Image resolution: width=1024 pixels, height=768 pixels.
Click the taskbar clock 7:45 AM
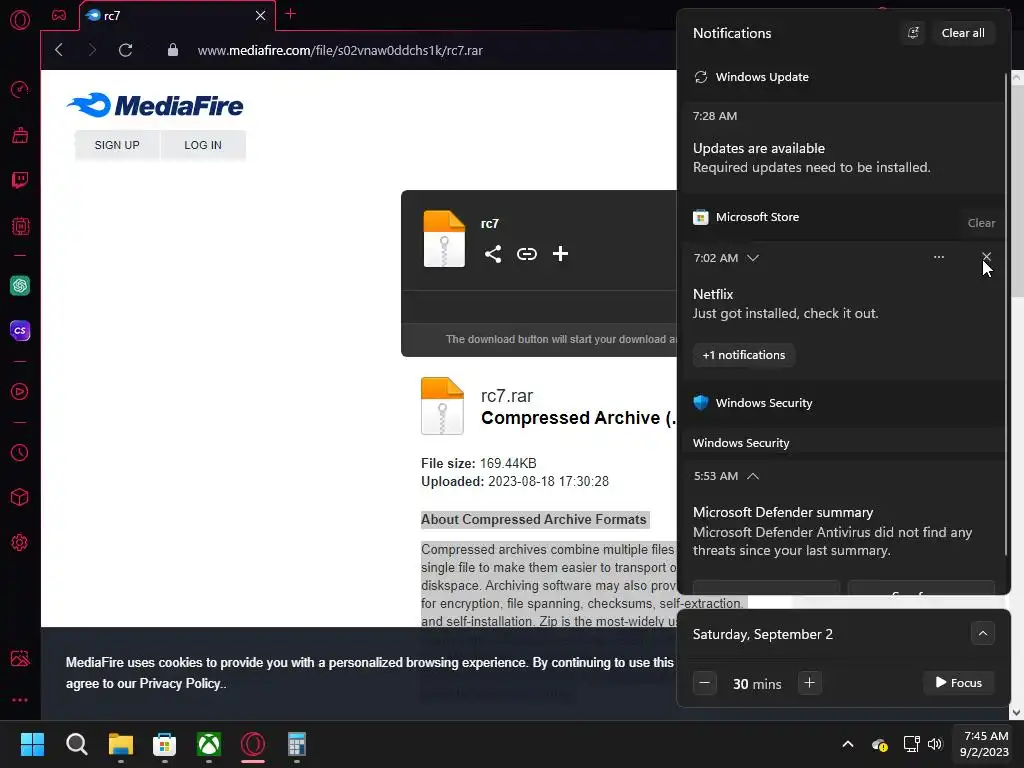click(984, 744)
